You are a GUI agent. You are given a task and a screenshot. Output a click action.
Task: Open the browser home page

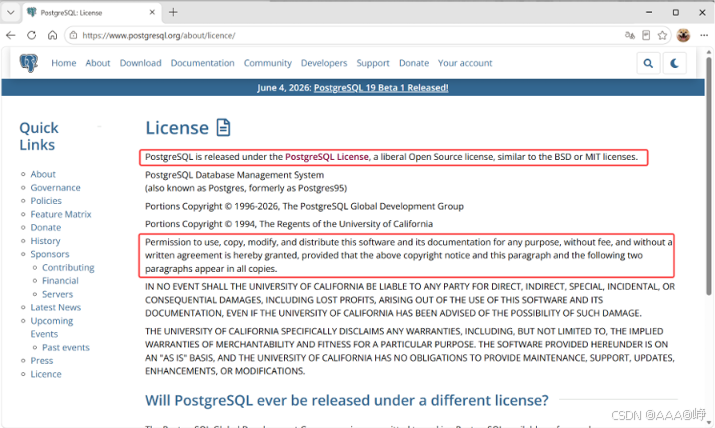[x=52, y=35]
